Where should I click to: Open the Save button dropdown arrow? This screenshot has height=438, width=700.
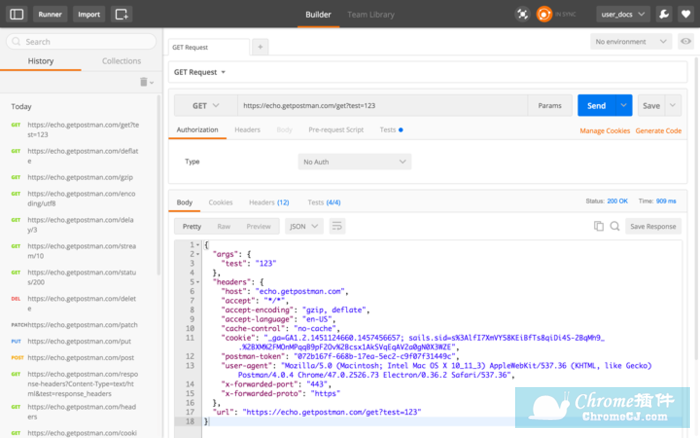click(673, 105)
